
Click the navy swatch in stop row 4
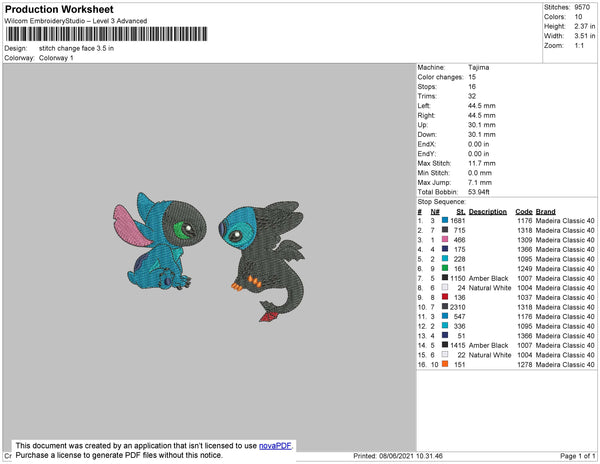coord(445,249)
